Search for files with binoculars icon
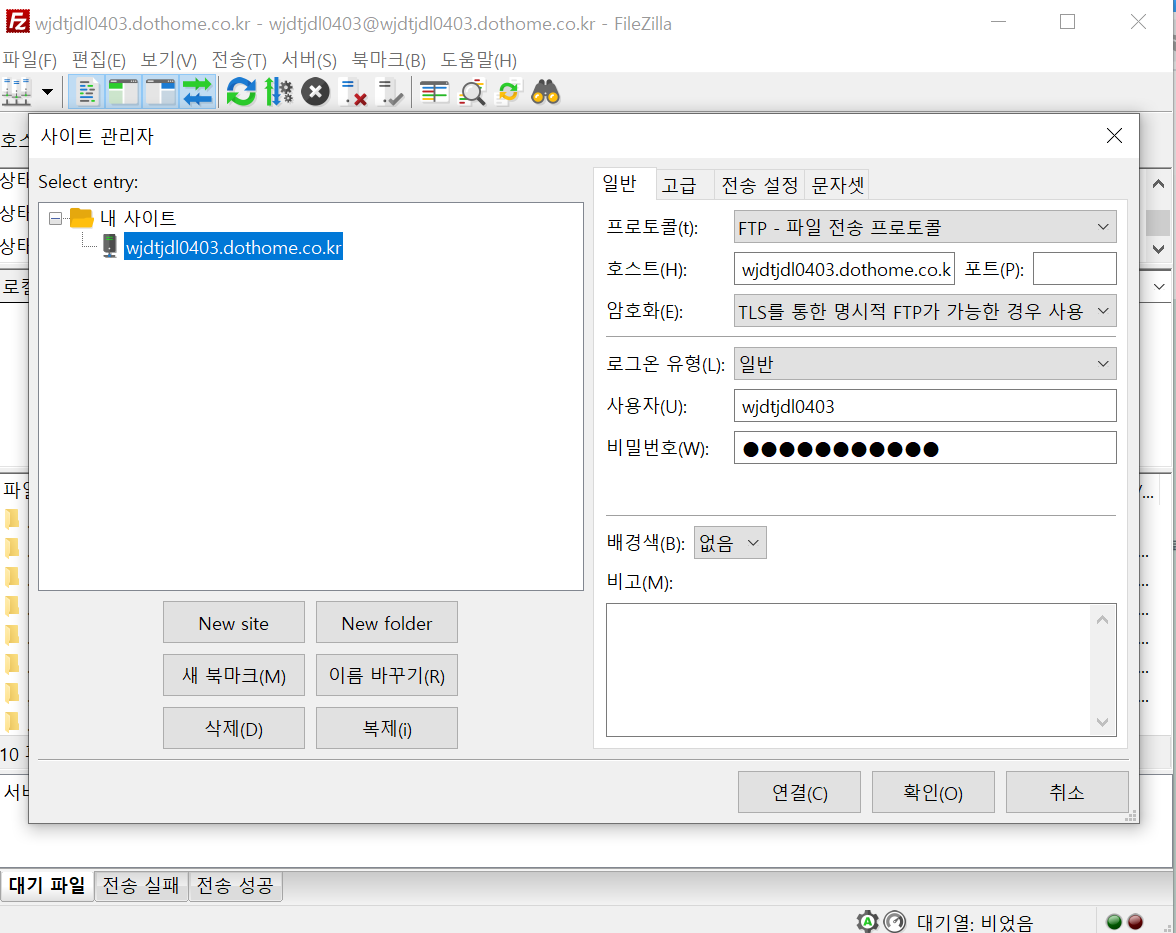The width and height of the screenshot is (1176, 933). point(545,92)
